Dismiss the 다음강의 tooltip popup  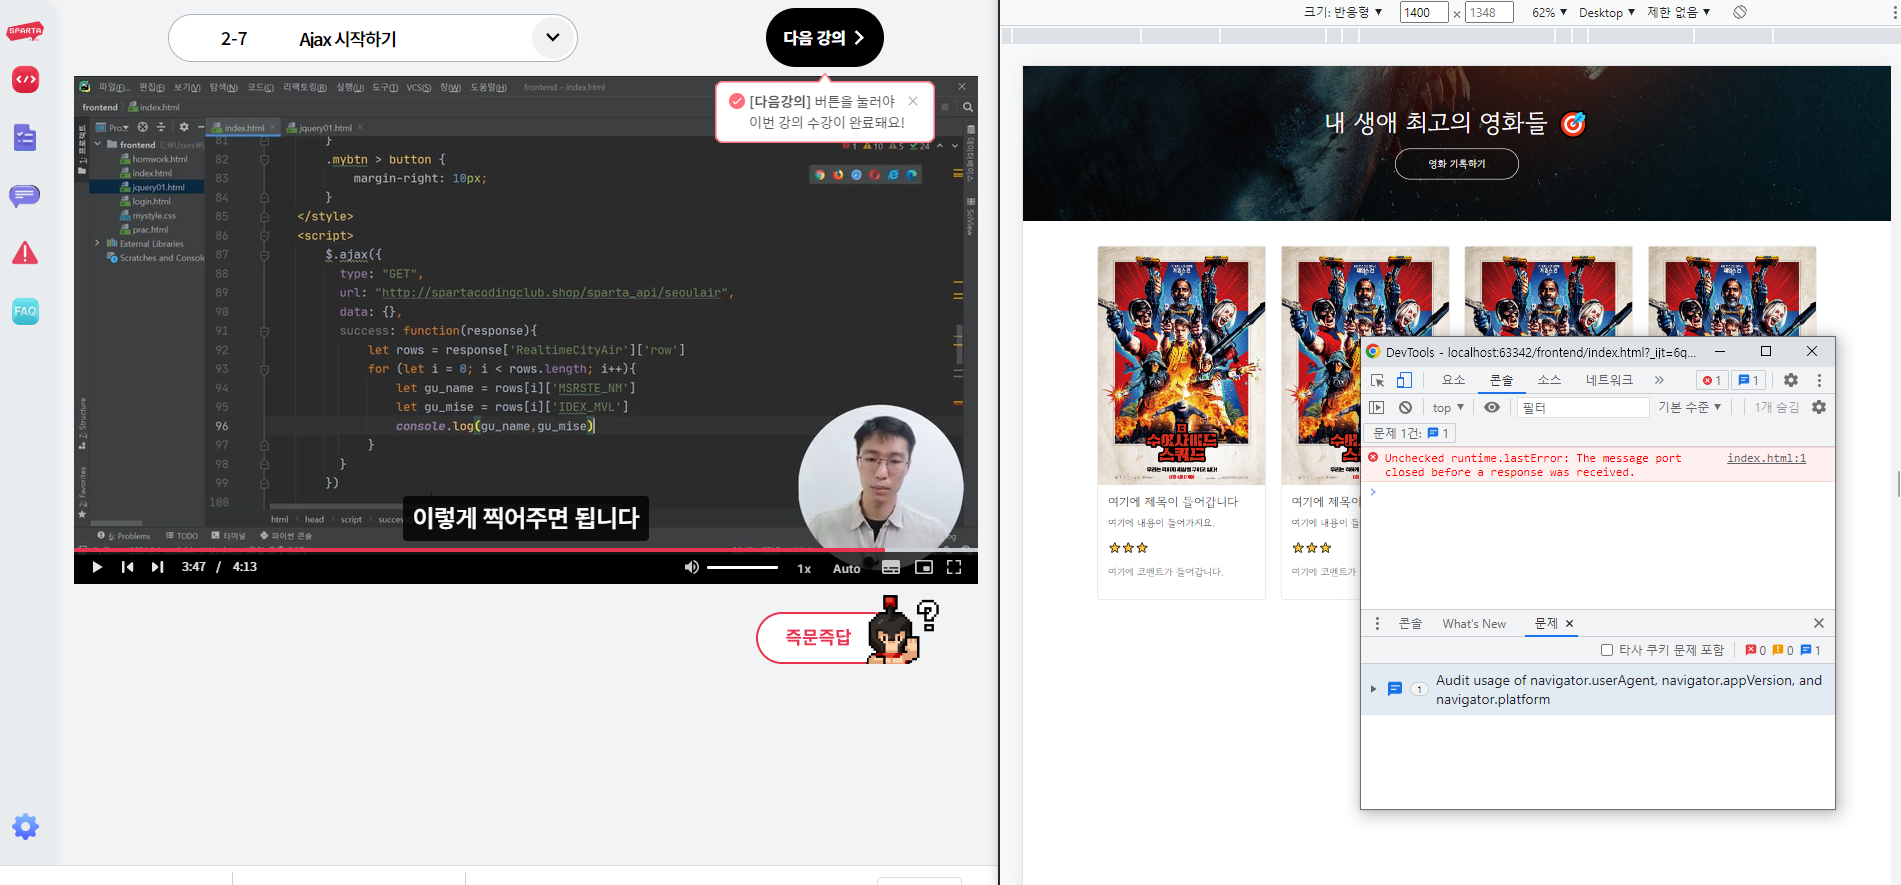coord(913,101)
